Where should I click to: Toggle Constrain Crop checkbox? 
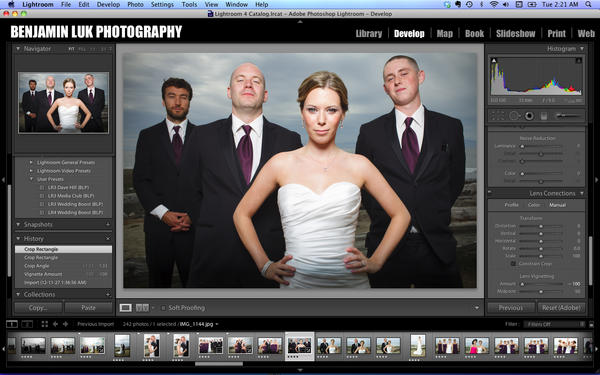click(x=513, y=264)
